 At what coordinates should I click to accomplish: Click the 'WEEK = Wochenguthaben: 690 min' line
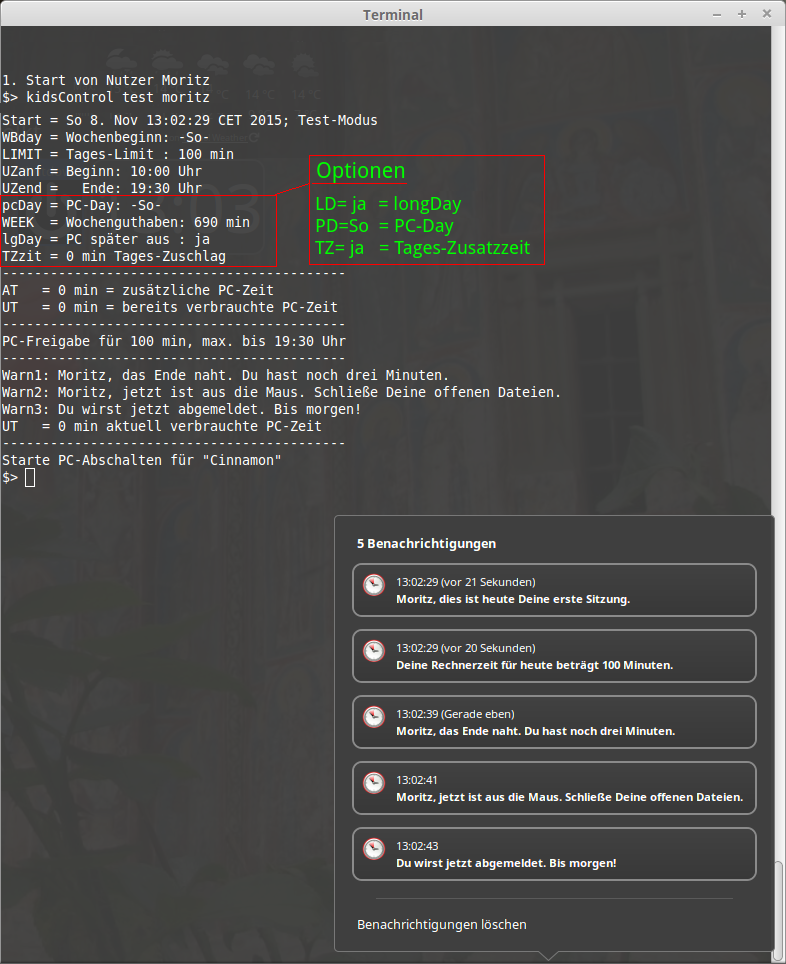pos(125,223)
